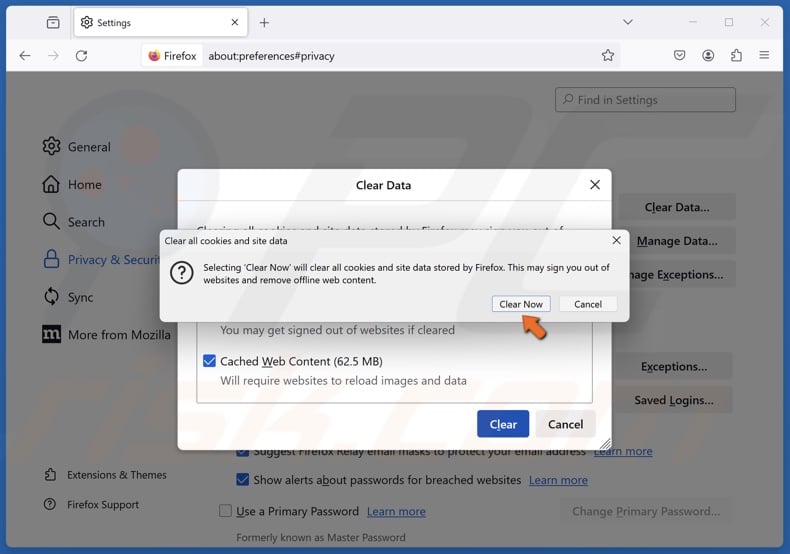Open a new tab with plus icon
Screen dimensions: 790x554
pyautogui.click(x=264, y=23)
